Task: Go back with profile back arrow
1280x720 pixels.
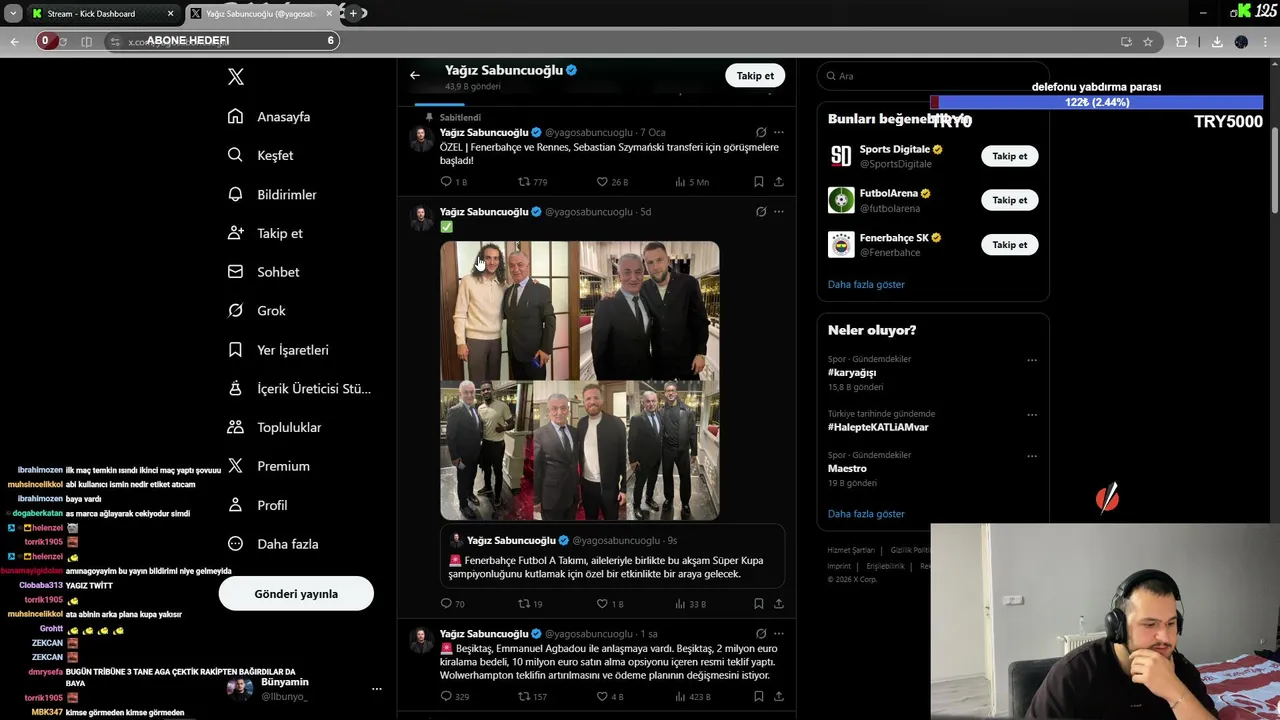Action: point(415,75)
